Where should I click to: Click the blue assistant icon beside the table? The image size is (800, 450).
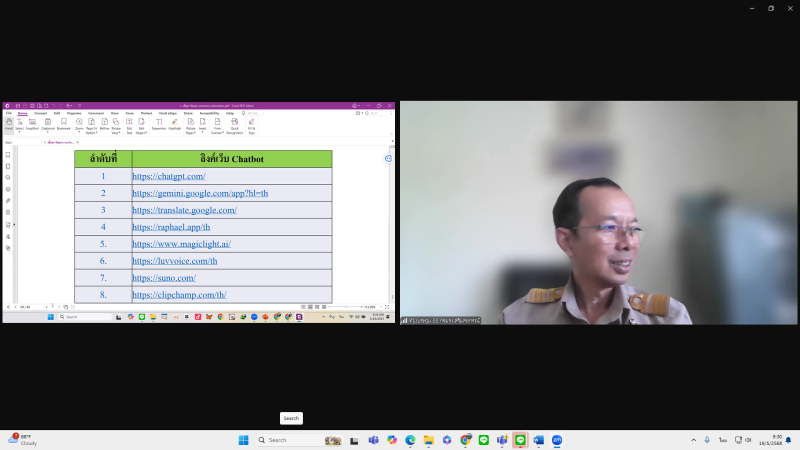click(x=388, y=159)
